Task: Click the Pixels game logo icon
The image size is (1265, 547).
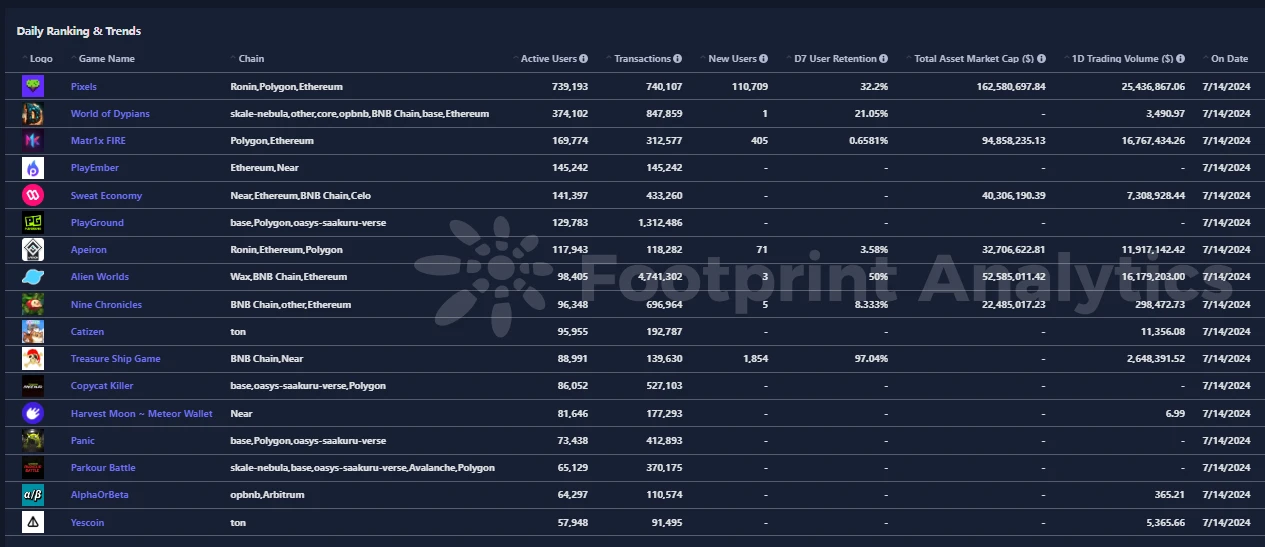Action: click(x=33, y=87)
